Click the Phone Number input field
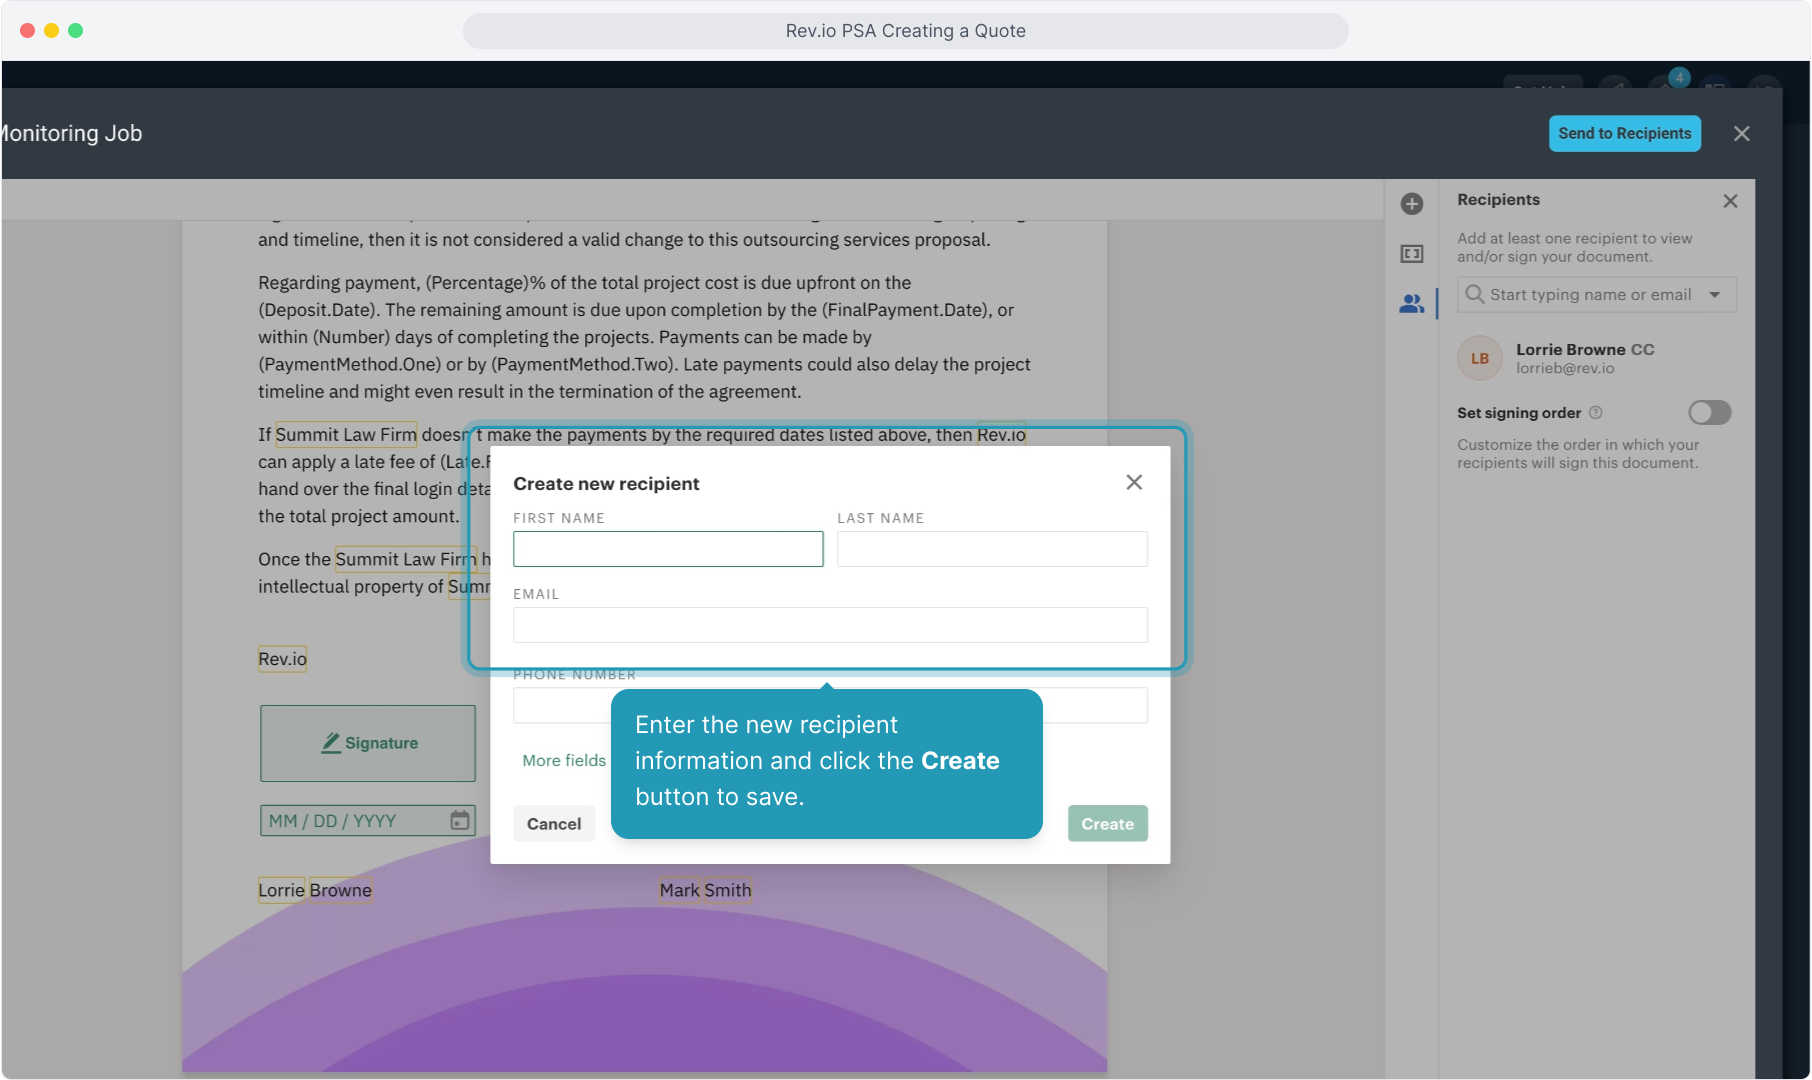Viewport: 1812px width, 1080px height. coord(830,706)
